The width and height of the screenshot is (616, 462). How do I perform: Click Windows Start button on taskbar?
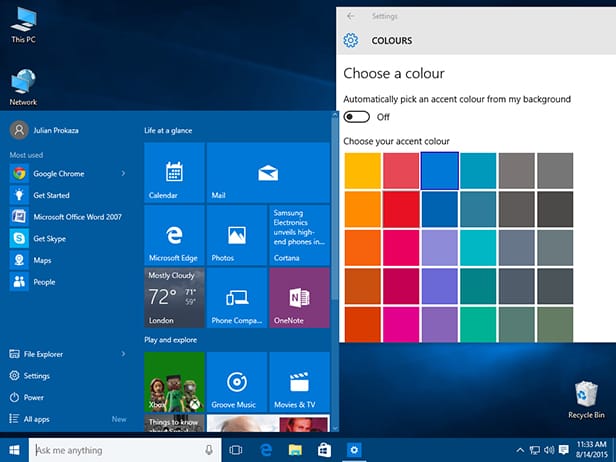click(x=14, y=450)
